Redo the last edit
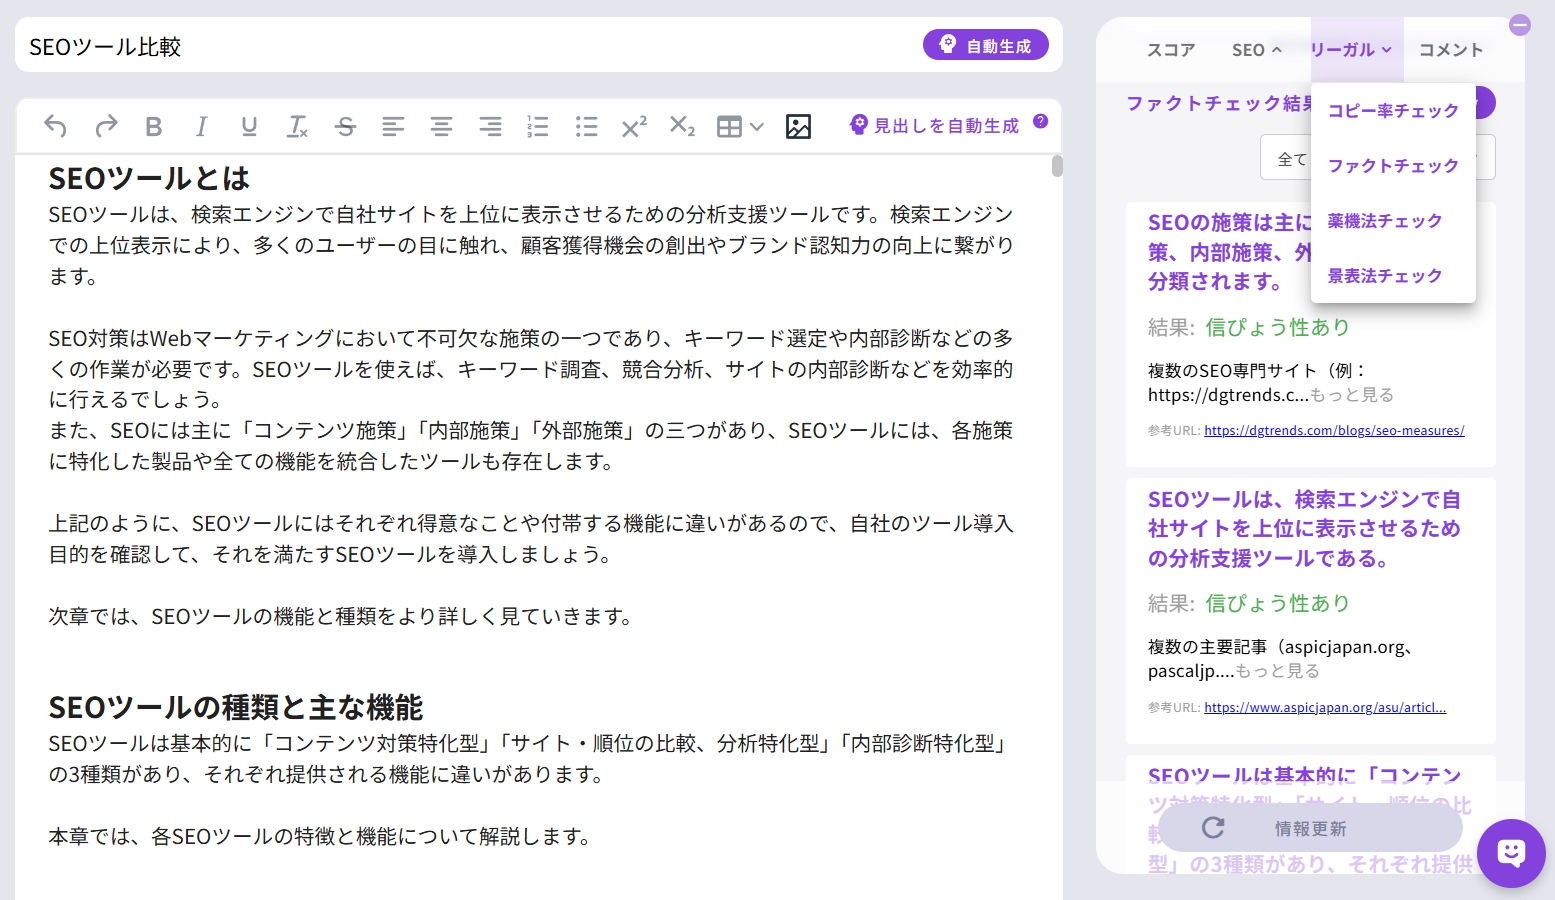 tap(105, 126)
